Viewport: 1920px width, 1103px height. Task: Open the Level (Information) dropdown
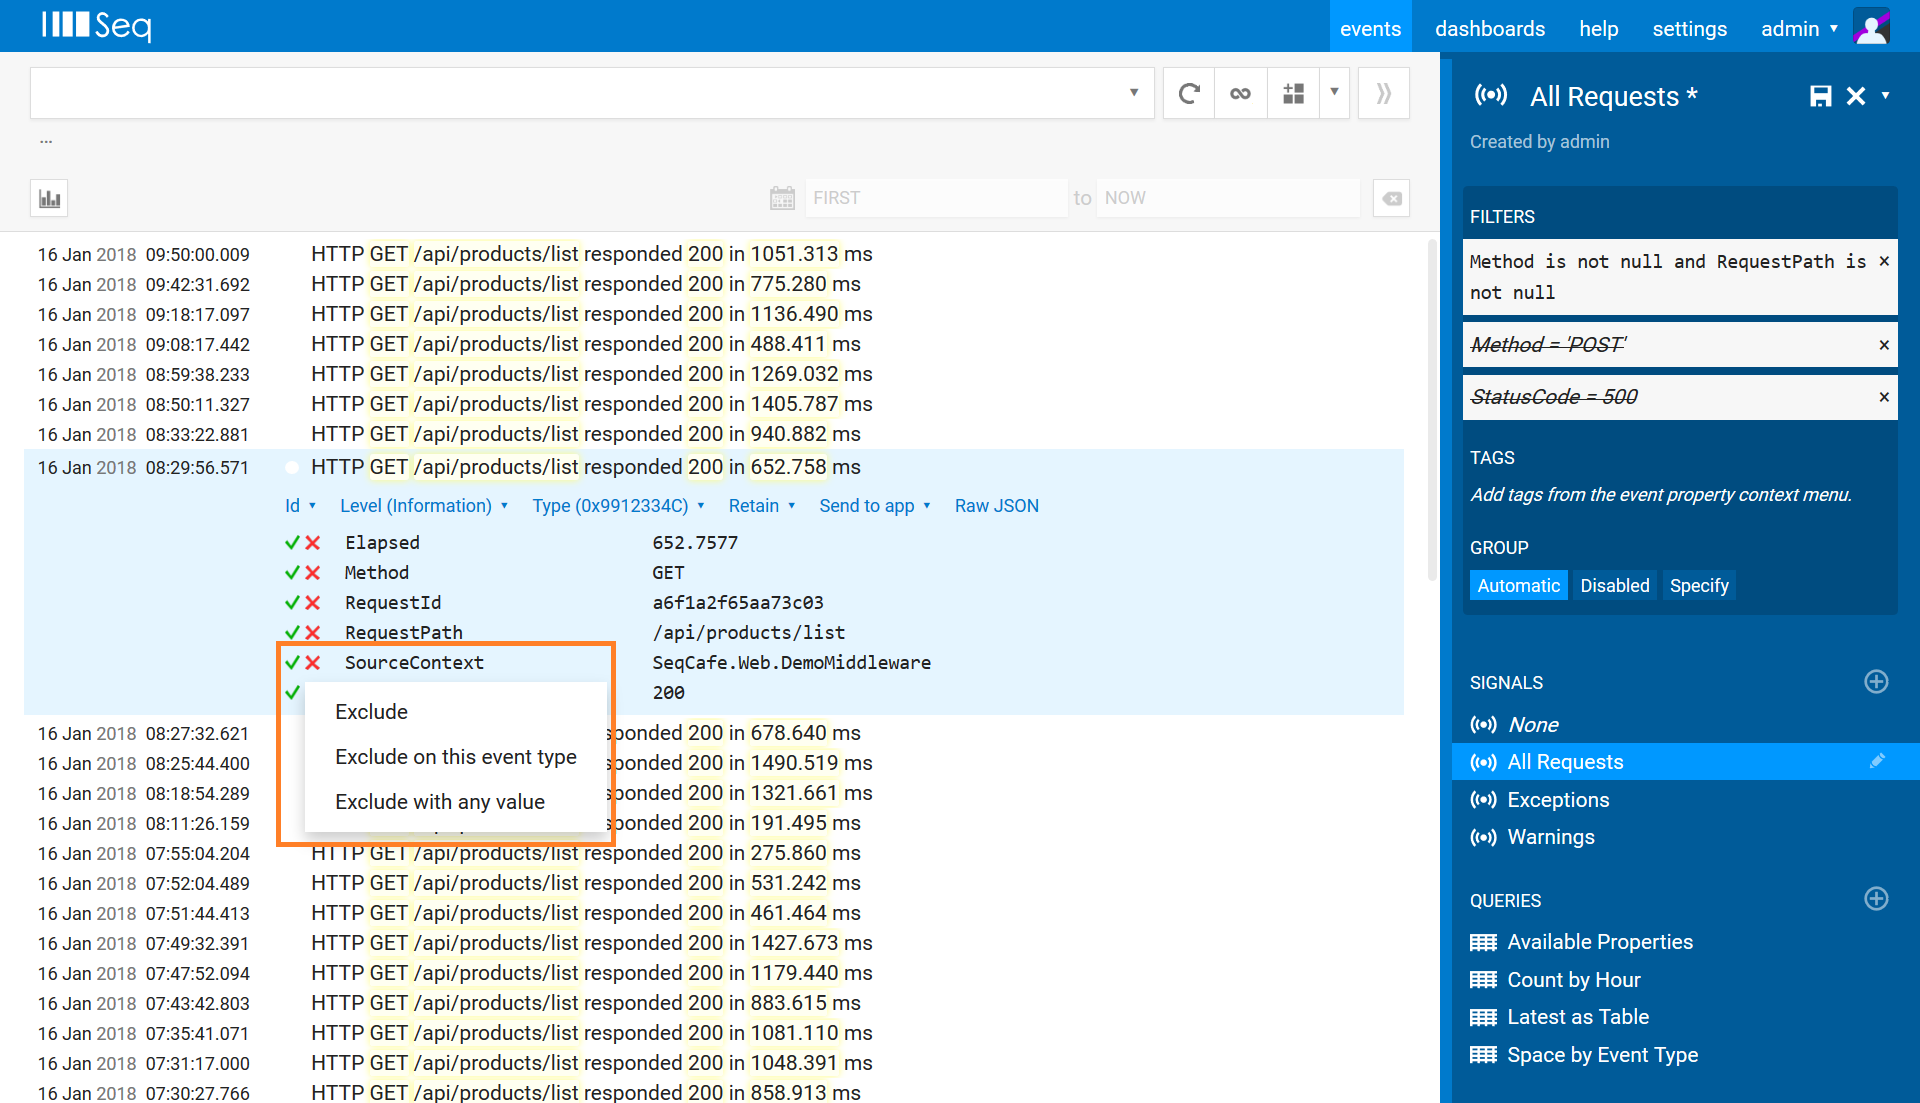pyautogui.click(x=424, y=506)
